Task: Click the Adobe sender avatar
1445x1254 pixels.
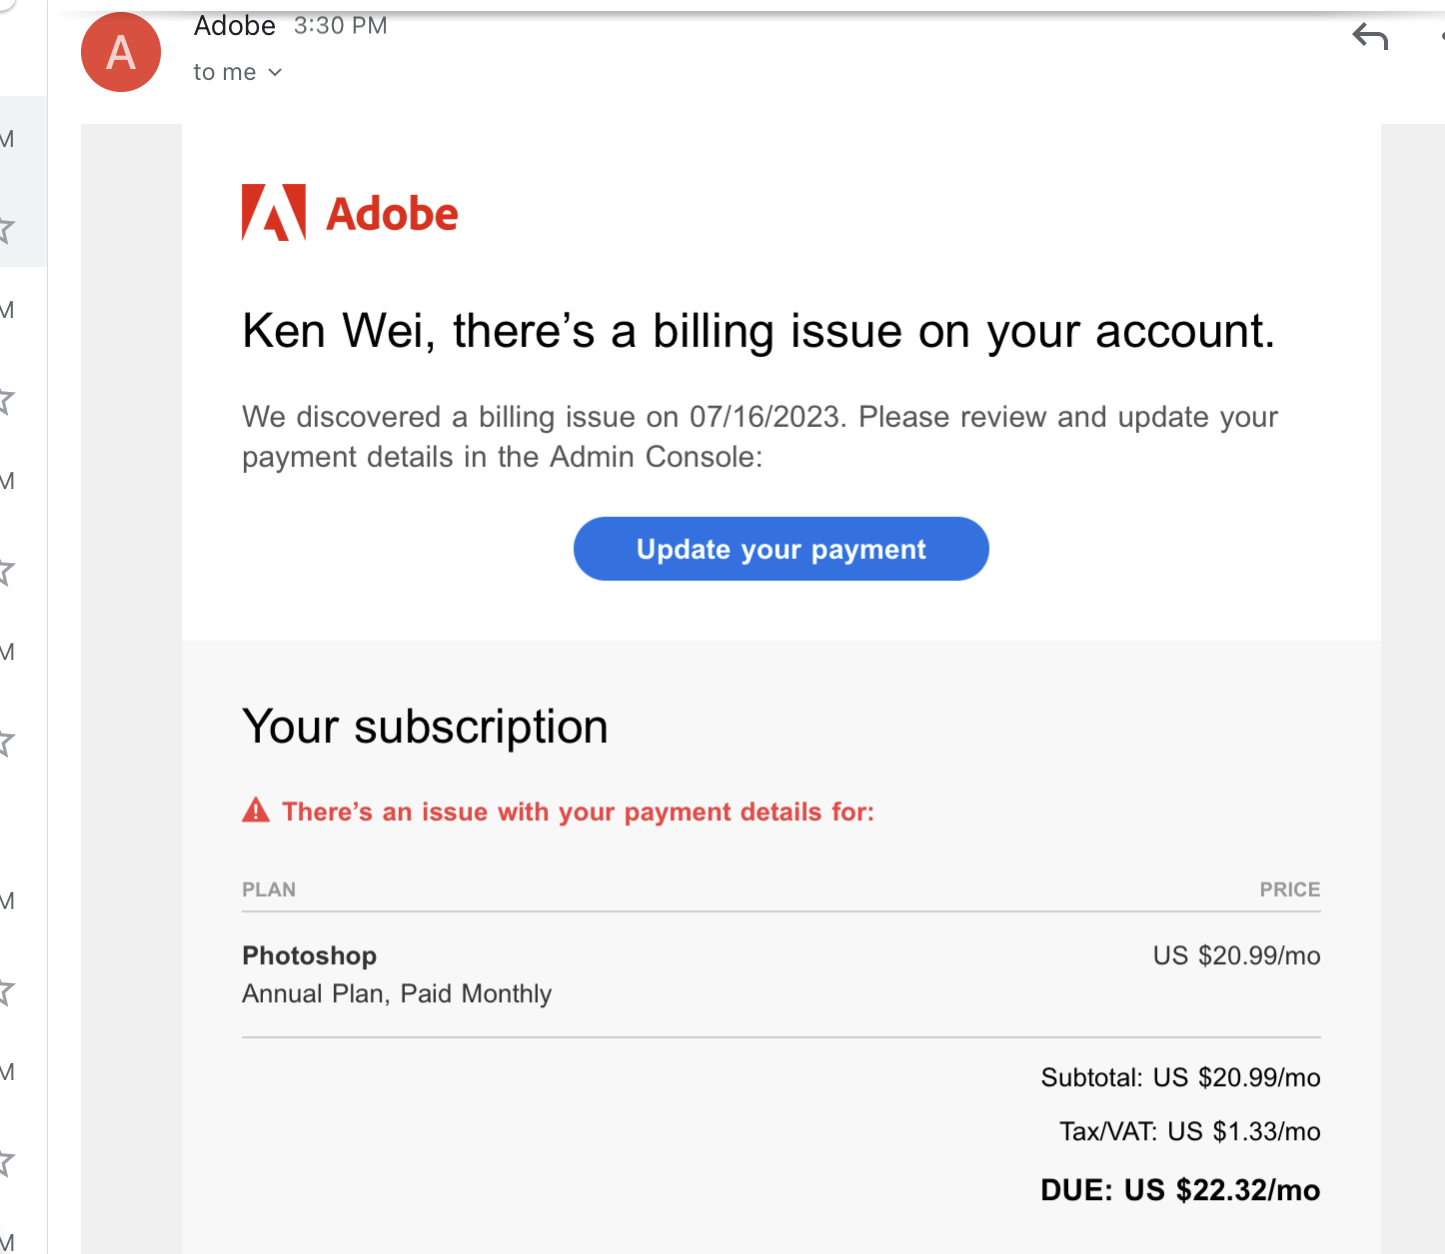Action: [120, 52]
